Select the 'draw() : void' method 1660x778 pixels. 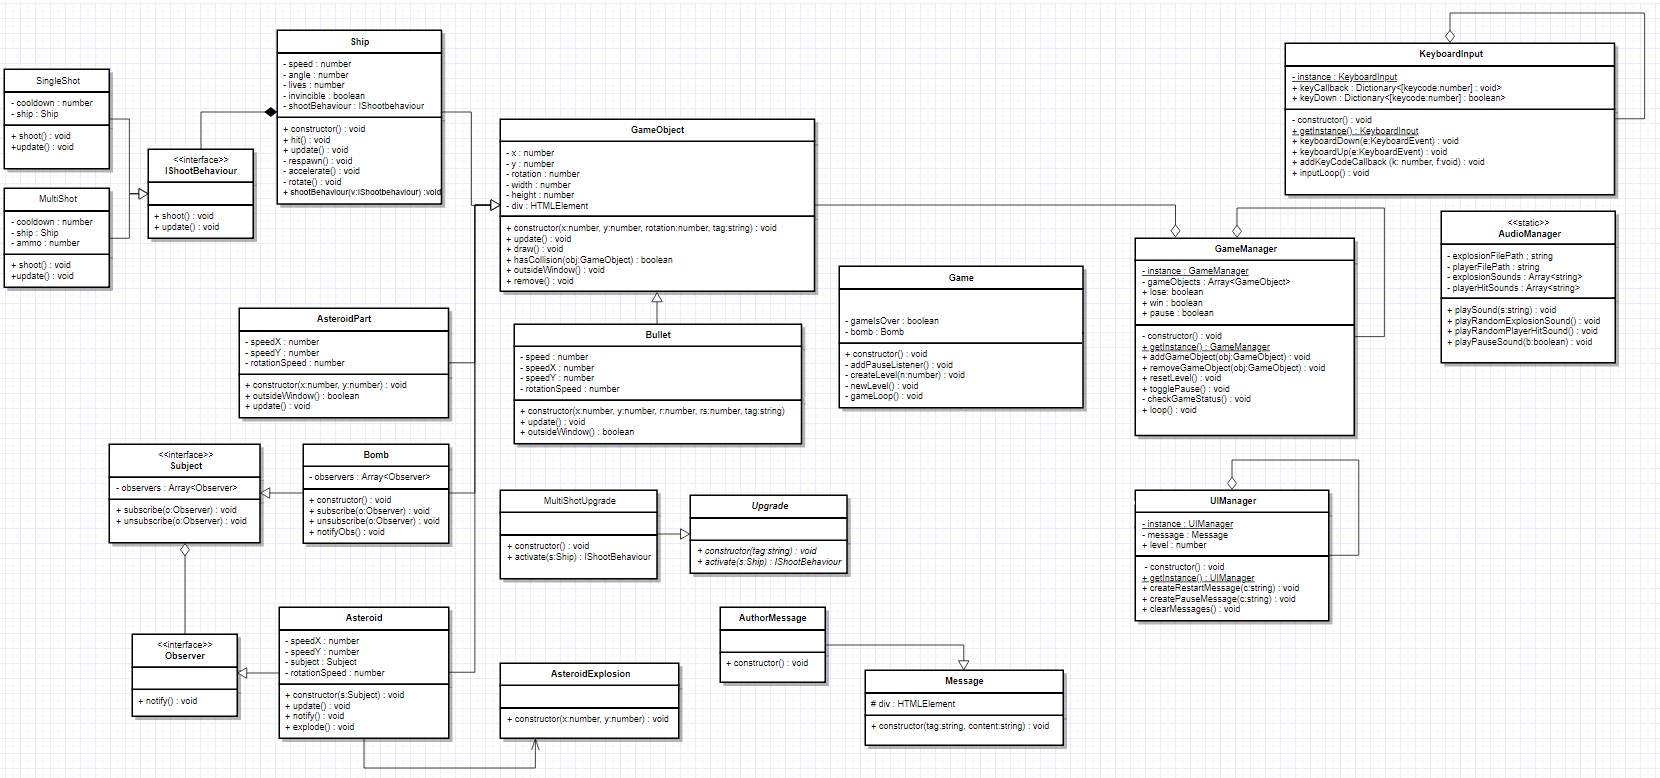[x=535, y=249]
